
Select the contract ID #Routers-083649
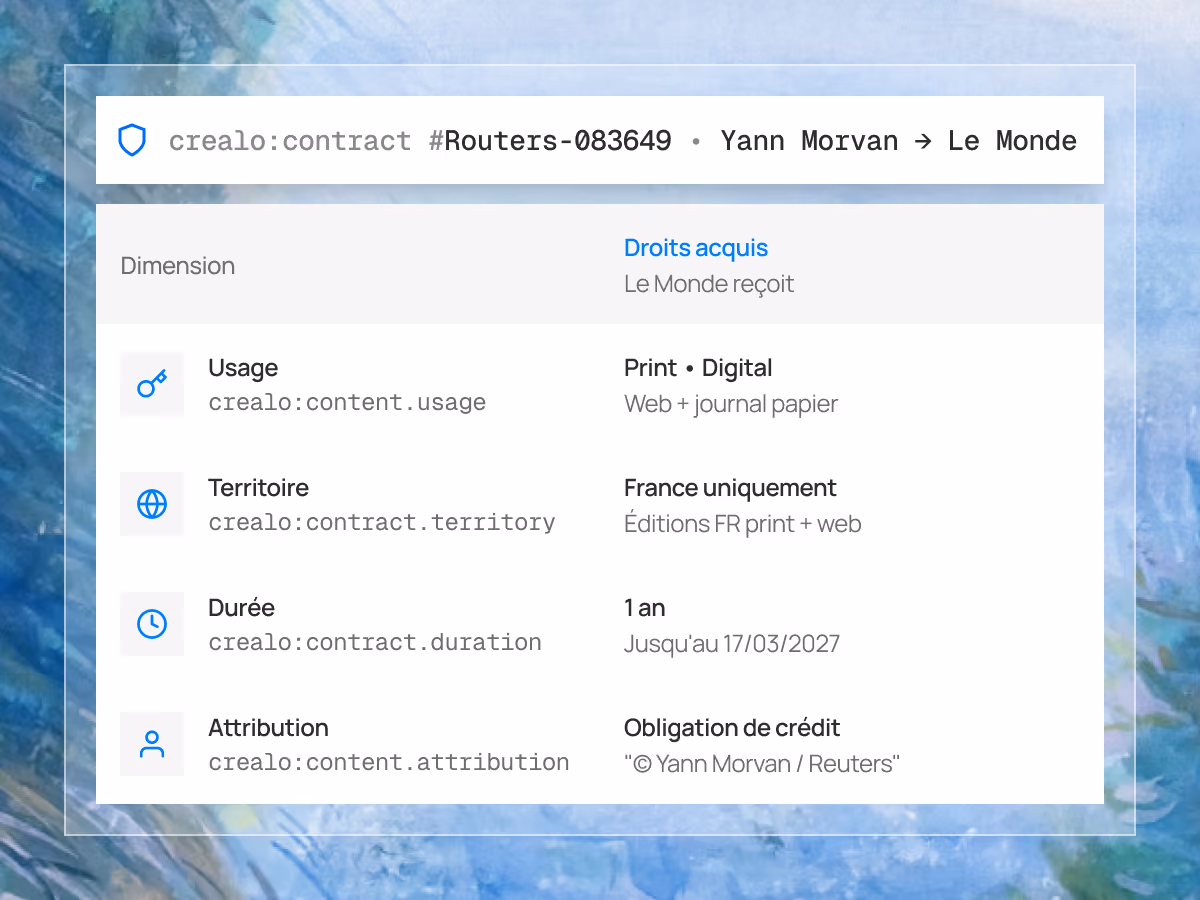point(550,141)
